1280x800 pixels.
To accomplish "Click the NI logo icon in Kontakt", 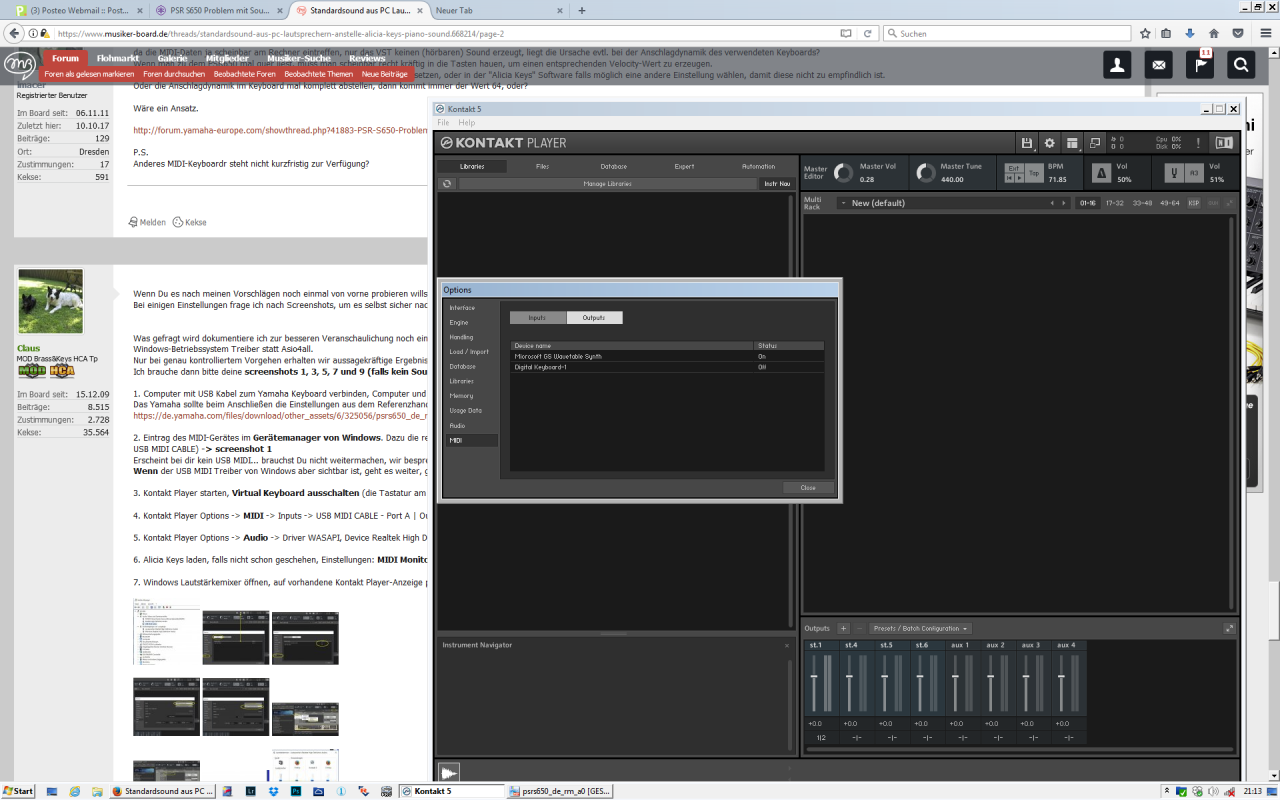I will pyautogui.click(x=1224, y=143).
